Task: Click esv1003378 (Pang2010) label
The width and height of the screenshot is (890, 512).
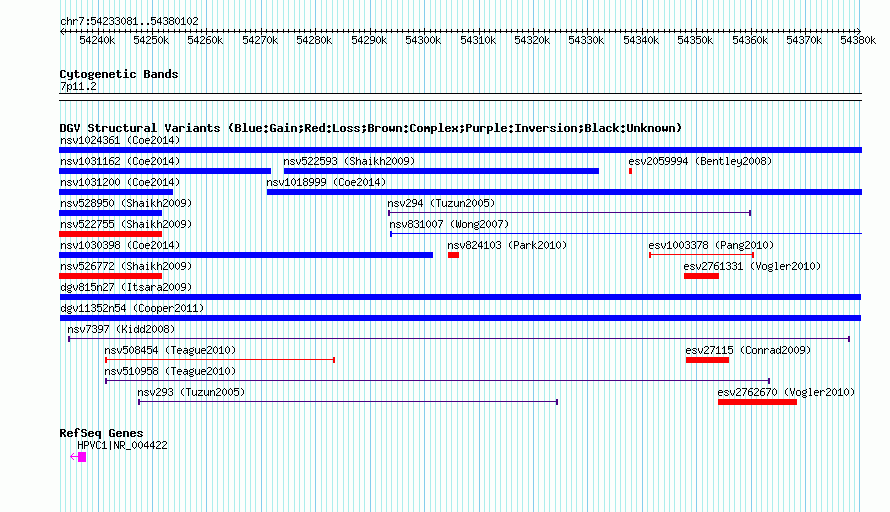Action: point(711,245)
